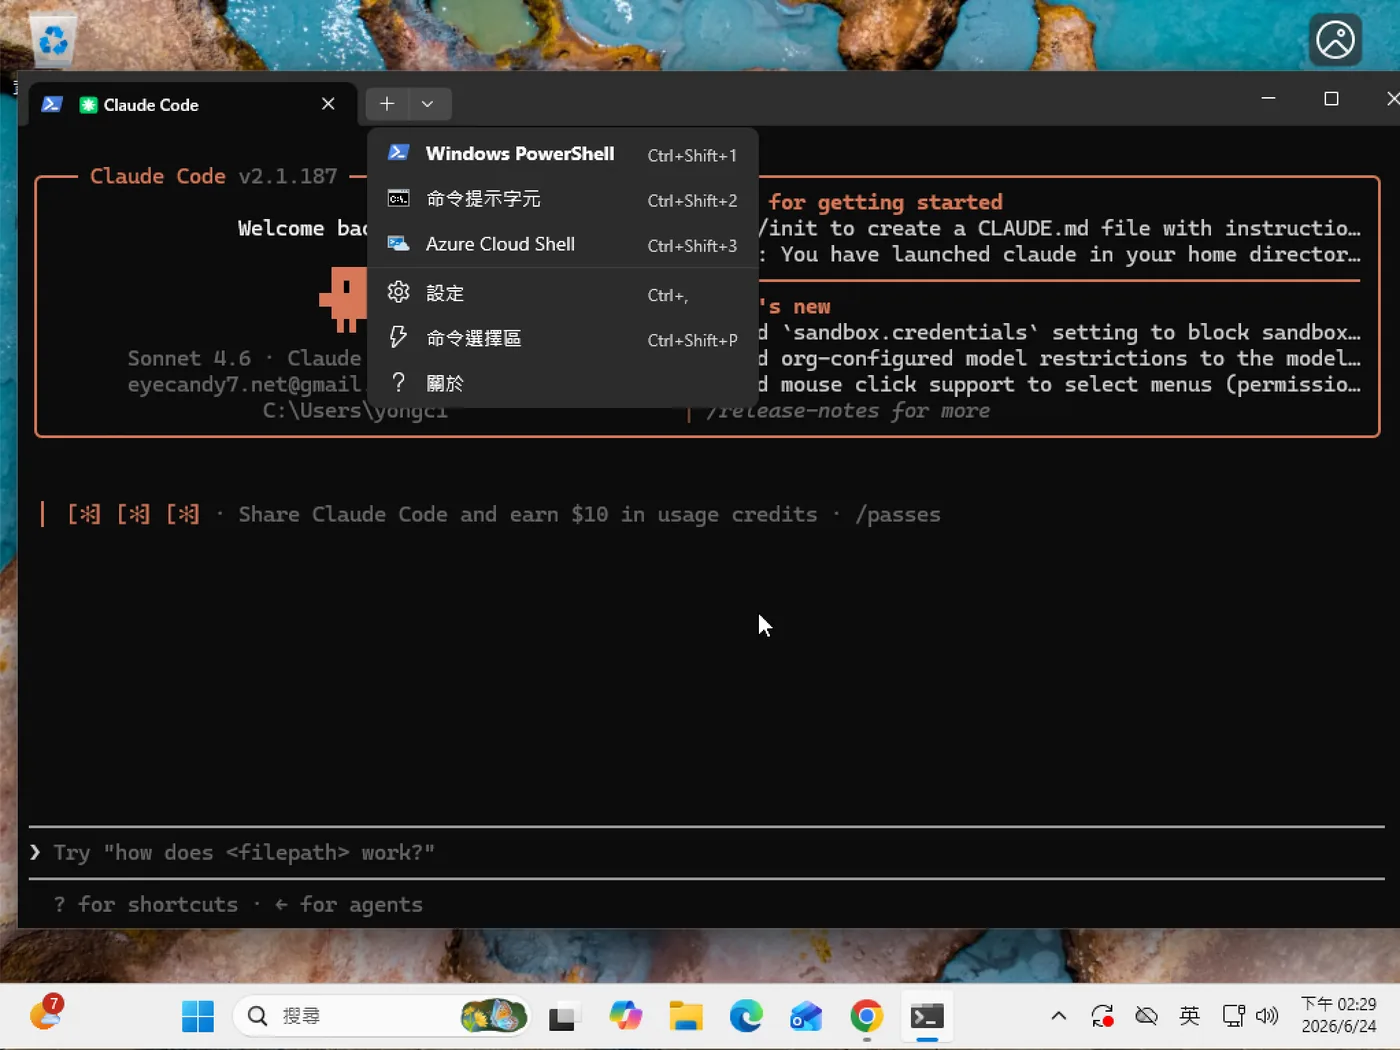This screenshot has height=1050, width=1400.
Task: Launch Microsoft Edge from the taskbar
Action: pos(746,1016)
